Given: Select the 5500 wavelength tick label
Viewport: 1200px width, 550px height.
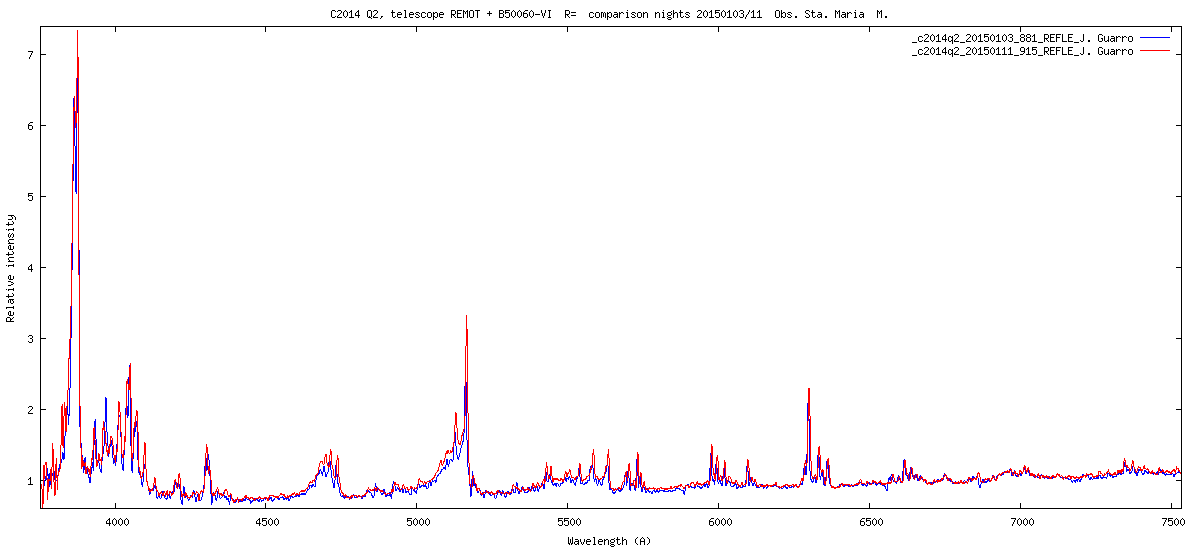Looking at the screenshot, I should [568, 523].
